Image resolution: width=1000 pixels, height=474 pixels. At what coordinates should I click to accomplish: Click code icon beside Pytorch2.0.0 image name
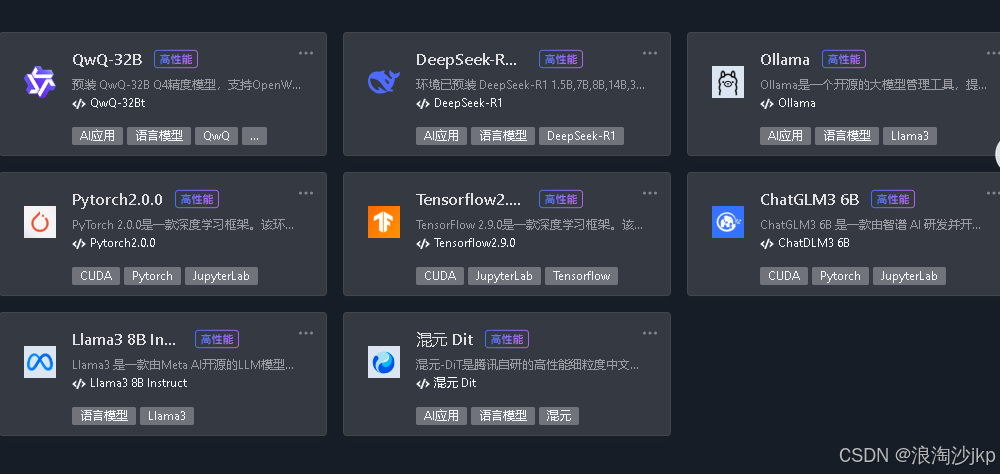79,244
